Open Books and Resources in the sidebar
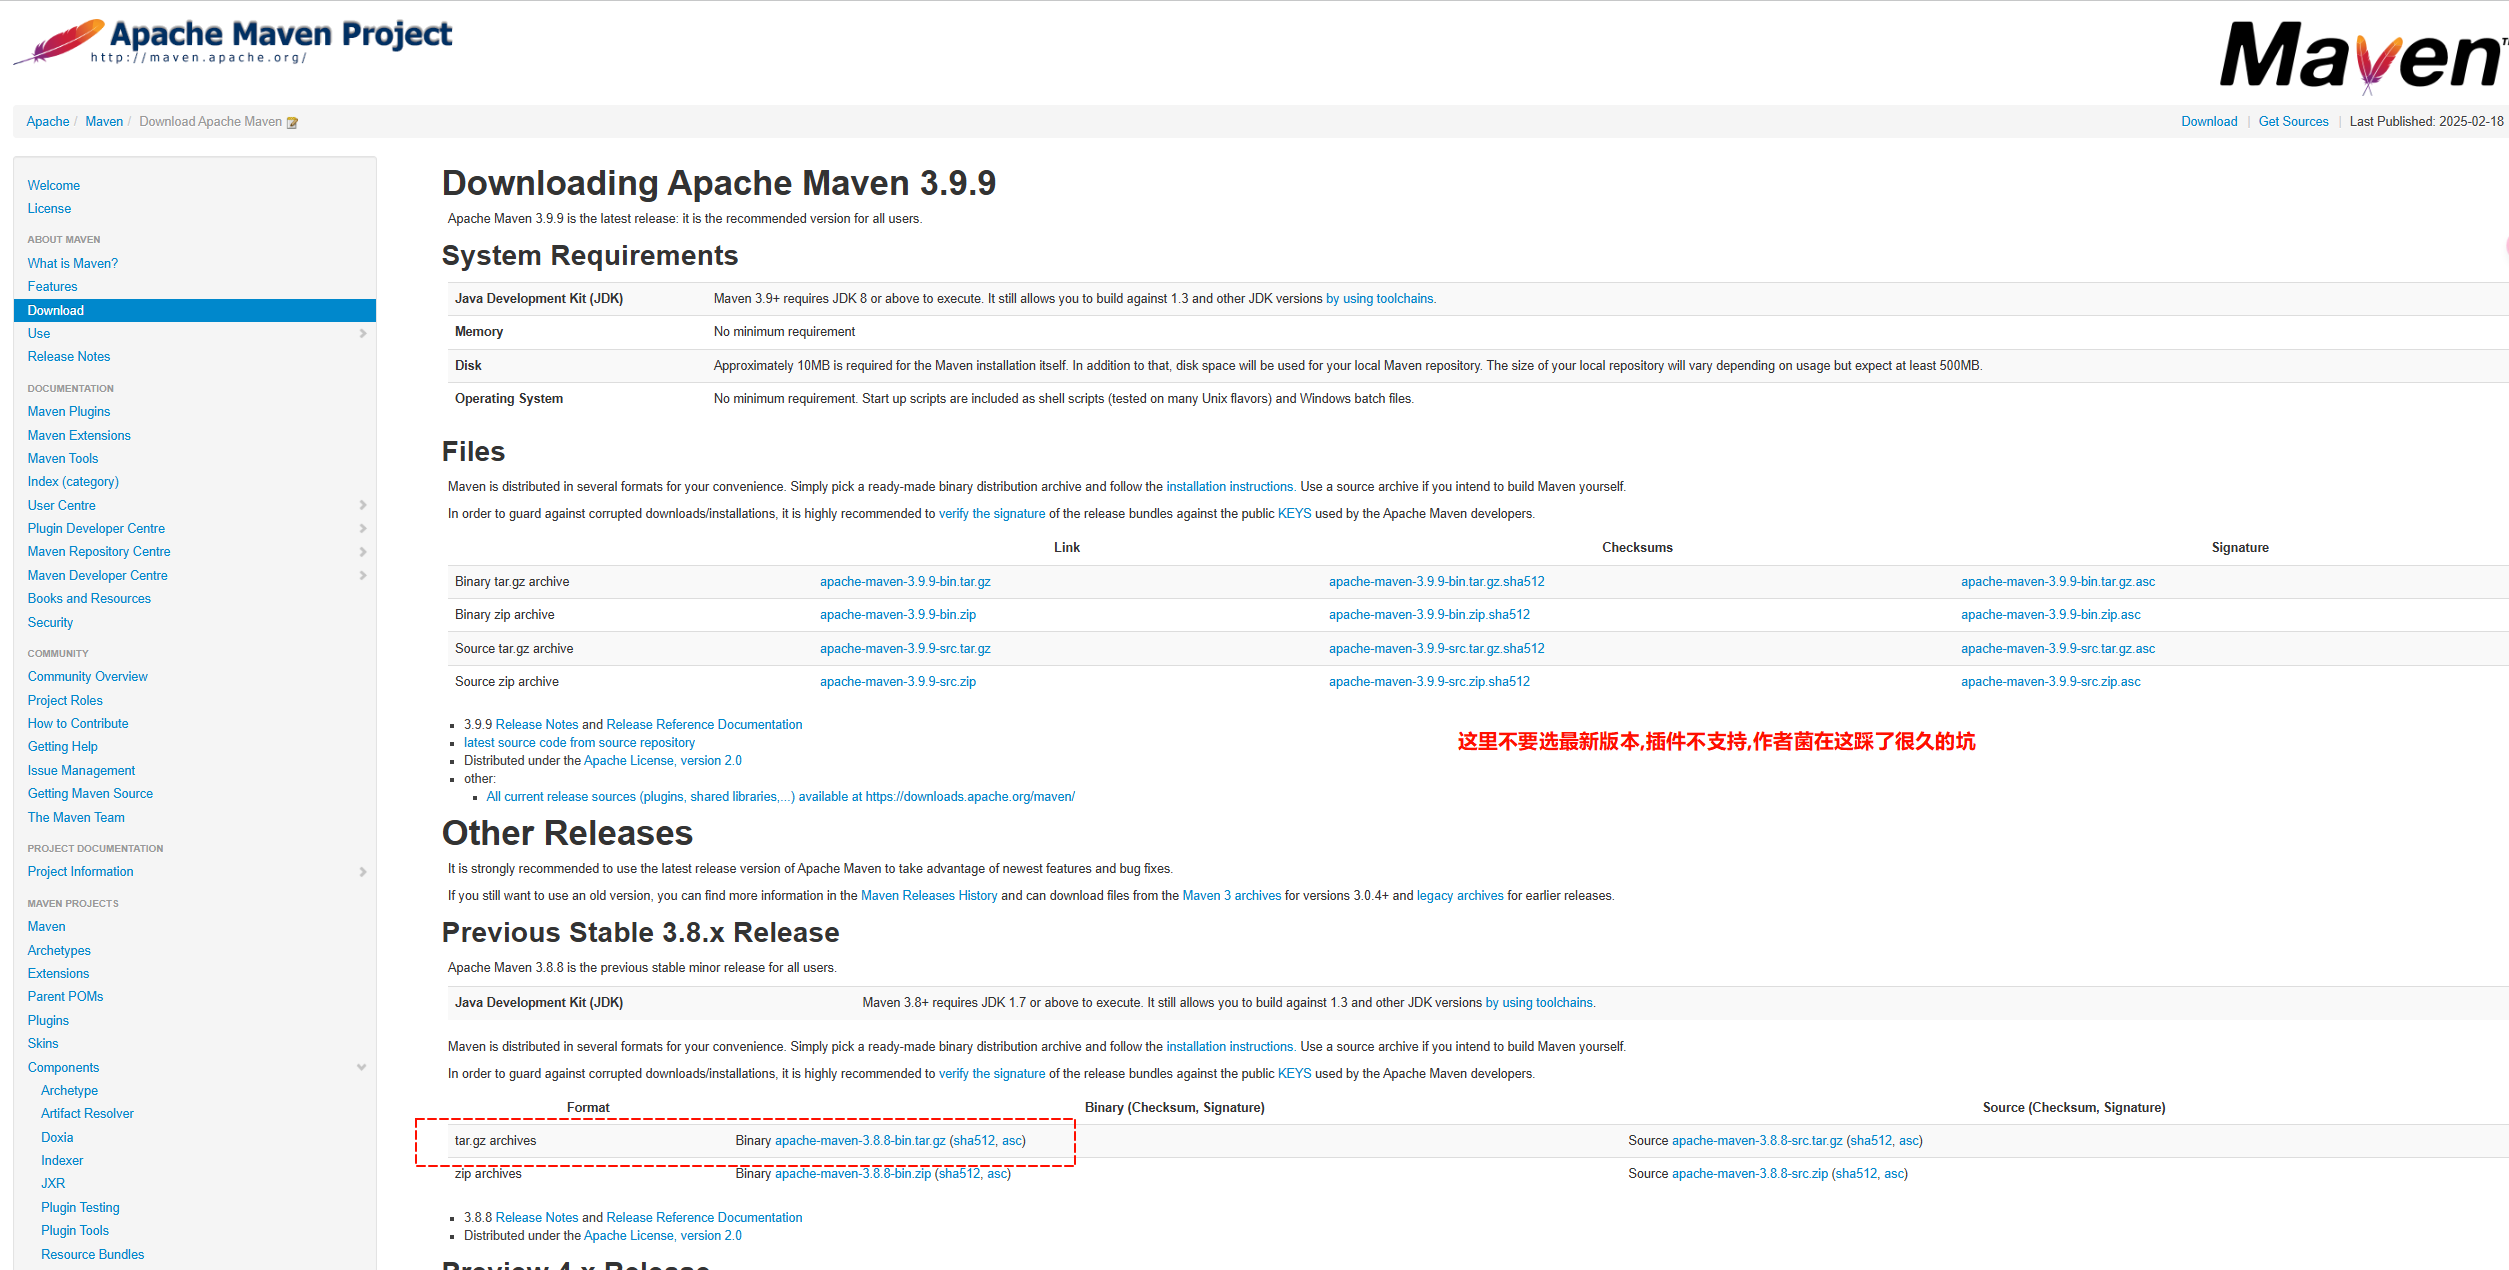 click(x=89, y=599)
